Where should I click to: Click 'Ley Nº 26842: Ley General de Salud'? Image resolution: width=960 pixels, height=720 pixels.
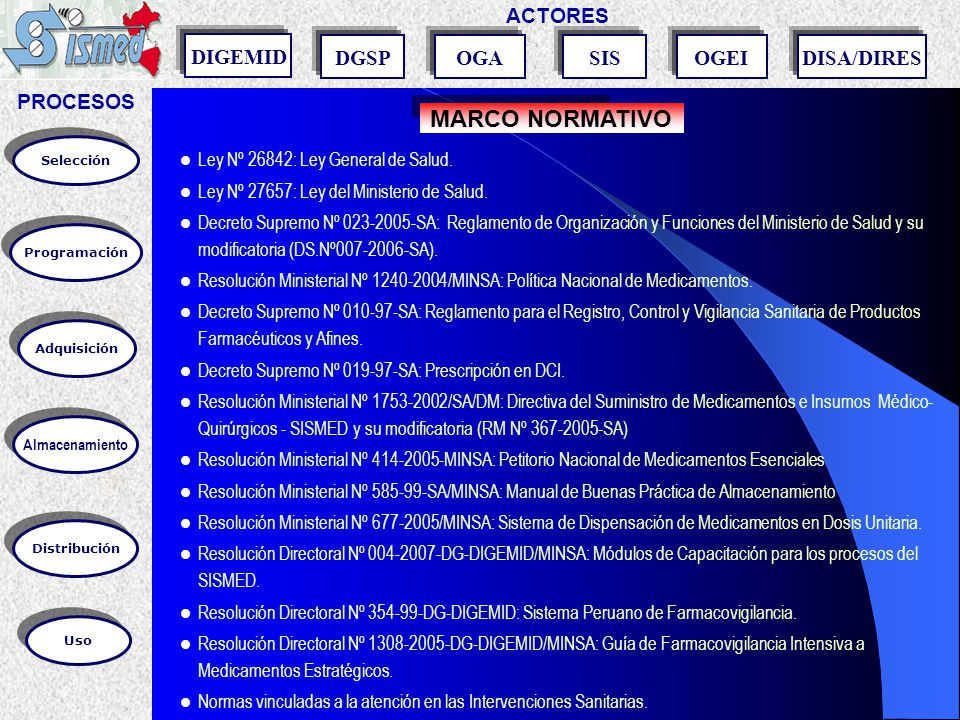[324, 160]
